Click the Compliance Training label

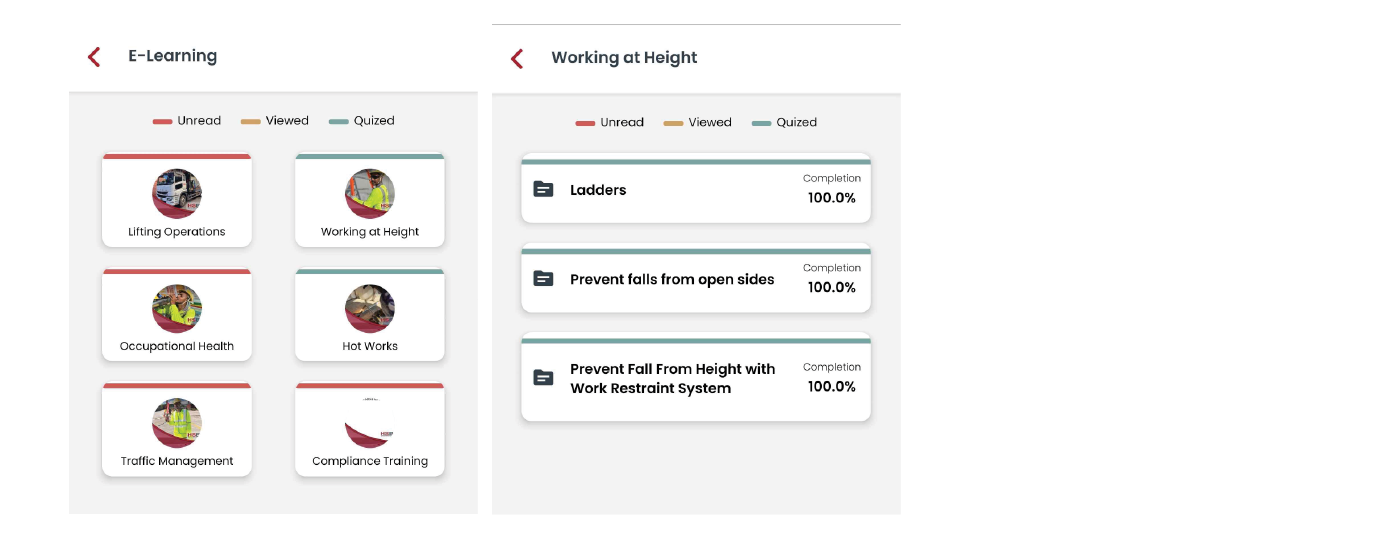pos(370,461)
